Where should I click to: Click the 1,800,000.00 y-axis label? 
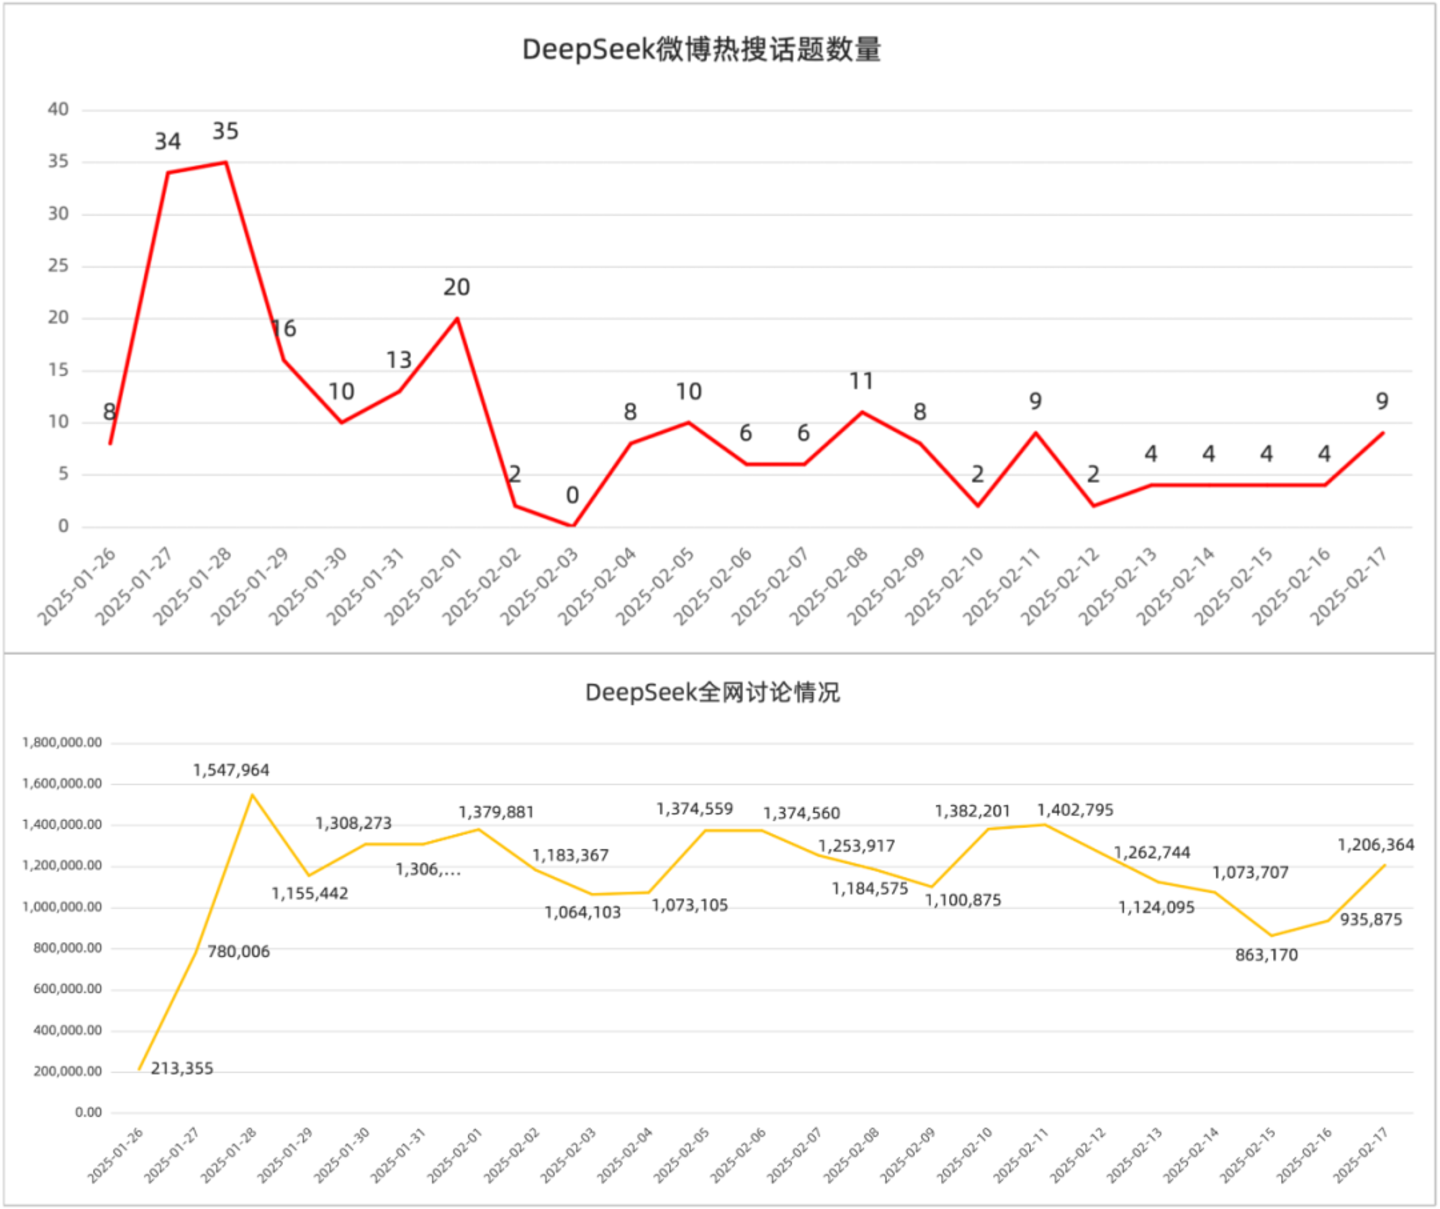[62, 743]
